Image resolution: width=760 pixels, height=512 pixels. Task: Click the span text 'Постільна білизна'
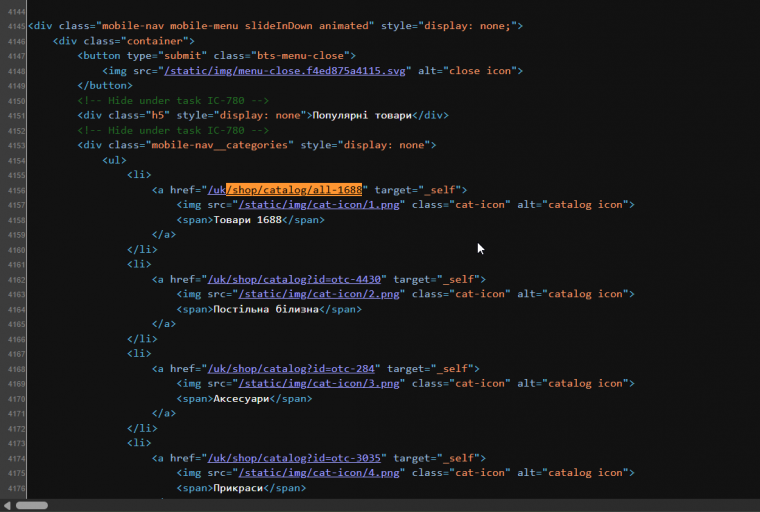tap(266, 309)
